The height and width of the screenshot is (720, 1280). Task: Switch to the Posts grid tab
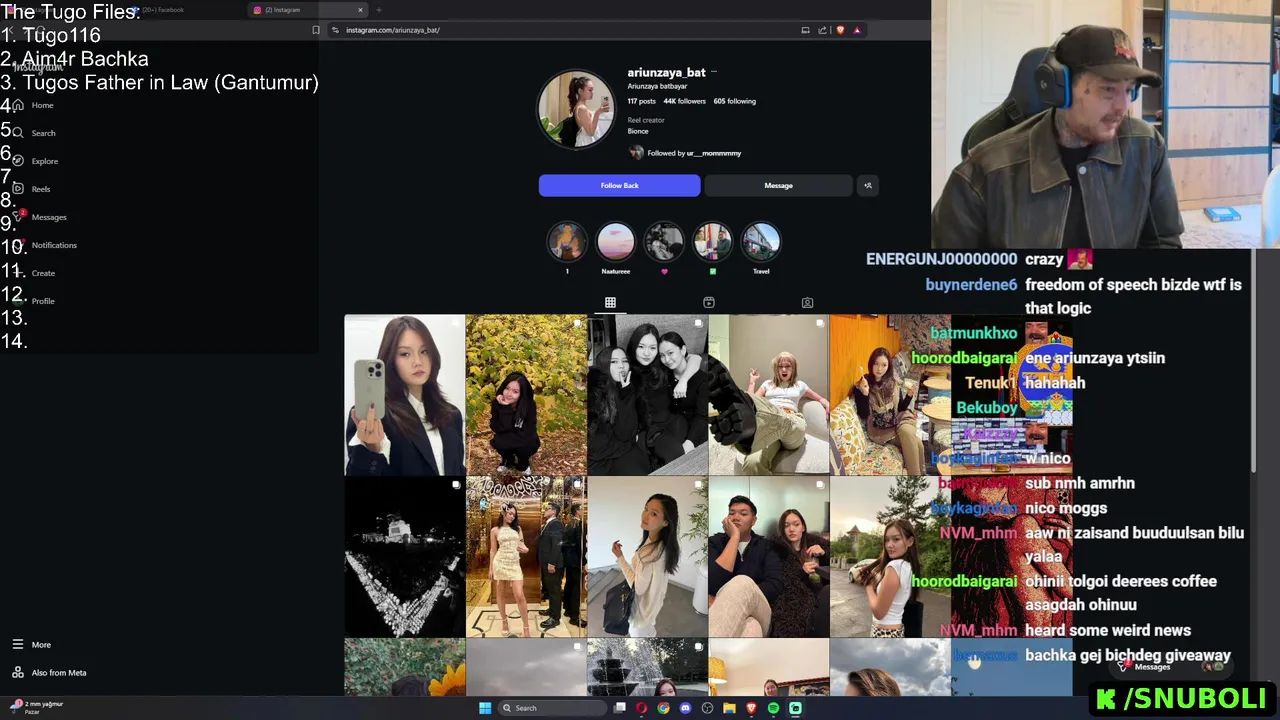pos(610,302)
